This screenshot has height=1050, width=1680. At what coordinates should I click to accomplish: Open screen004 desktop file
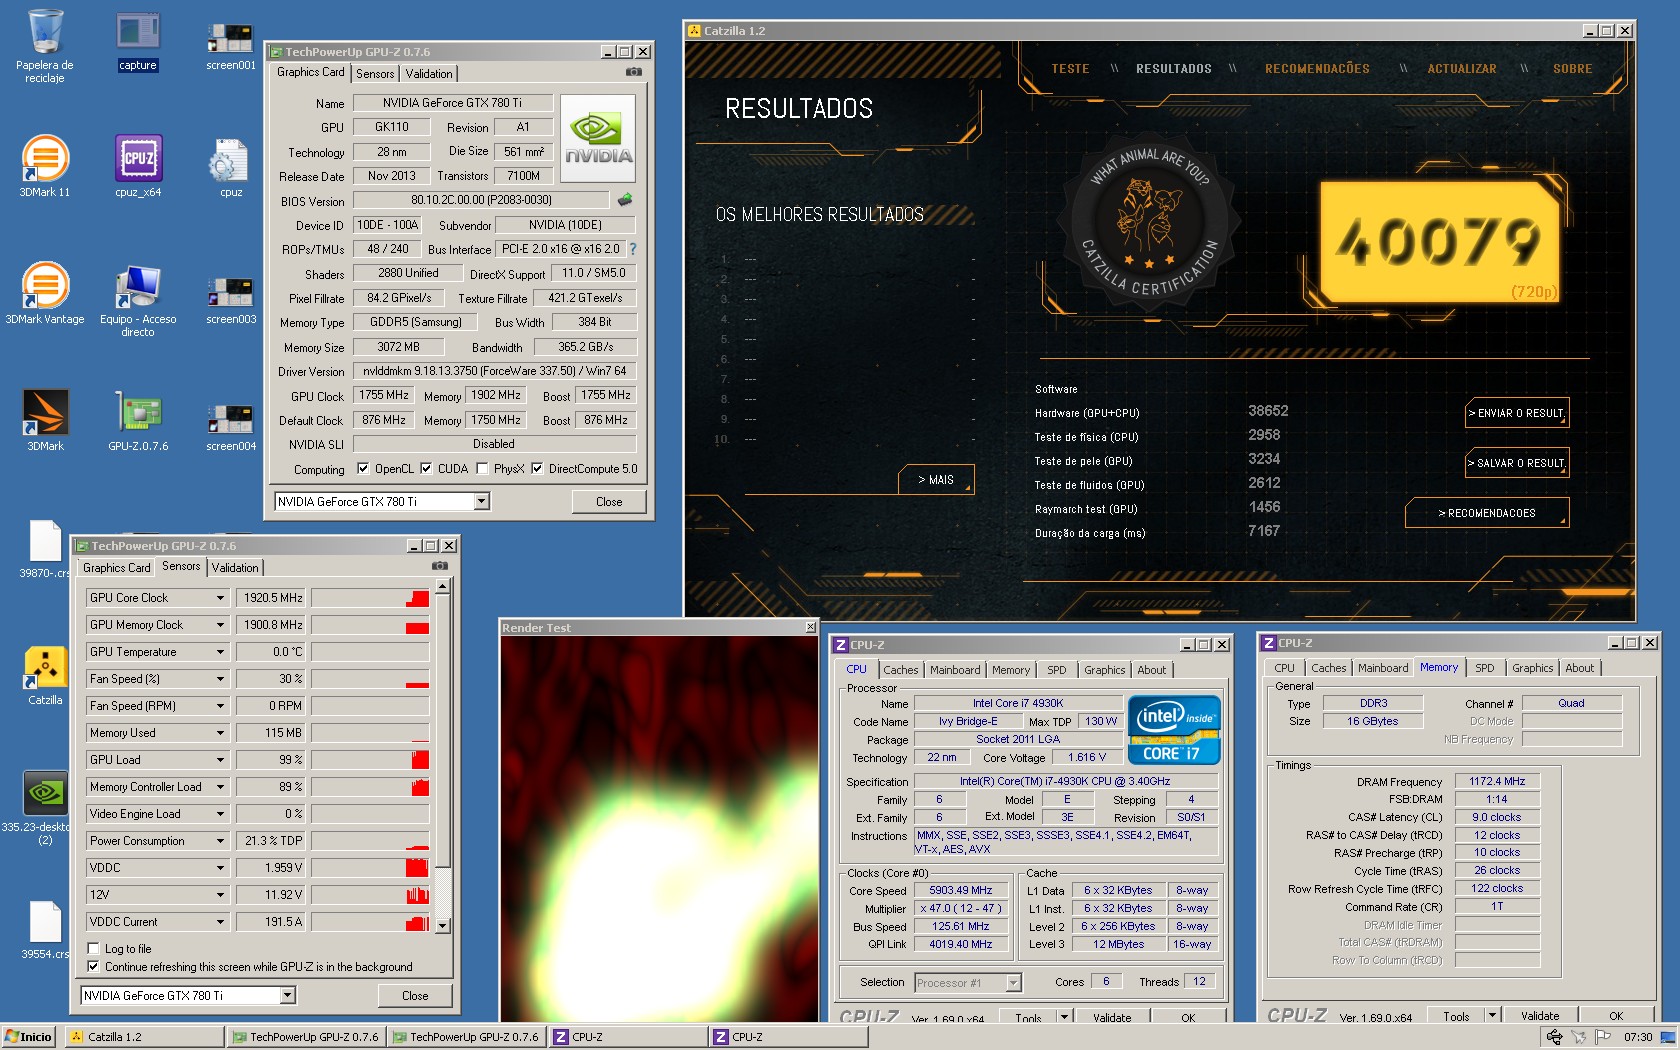click(231, 426)
